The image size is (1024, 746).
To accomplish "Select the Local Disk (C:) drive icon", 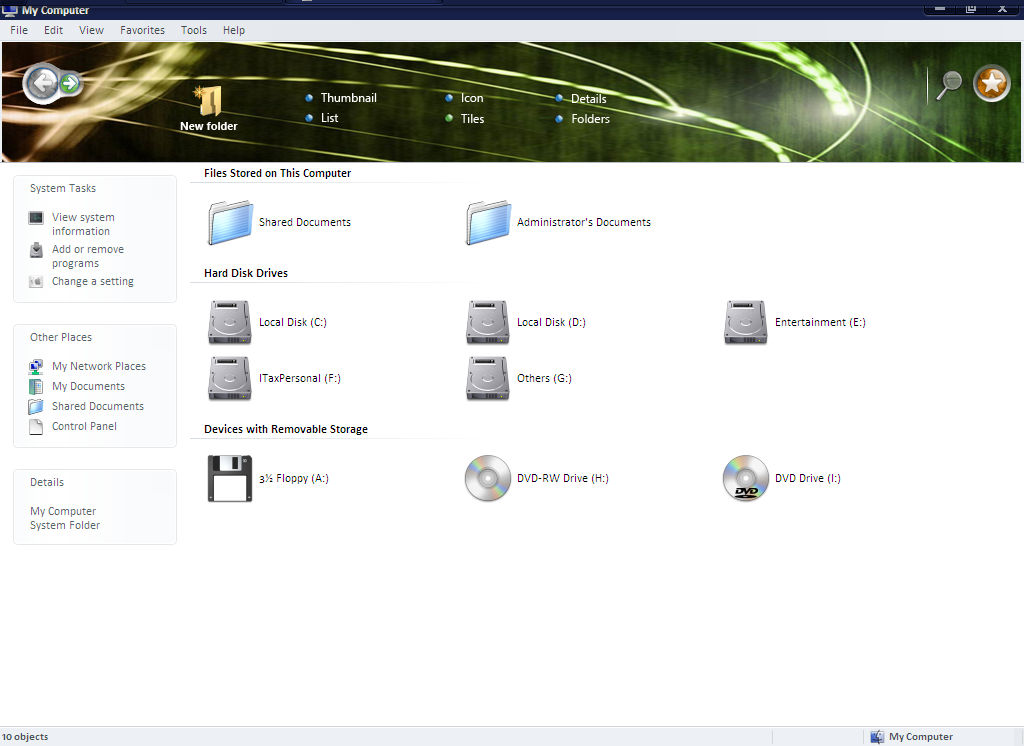I will (230, 323).
